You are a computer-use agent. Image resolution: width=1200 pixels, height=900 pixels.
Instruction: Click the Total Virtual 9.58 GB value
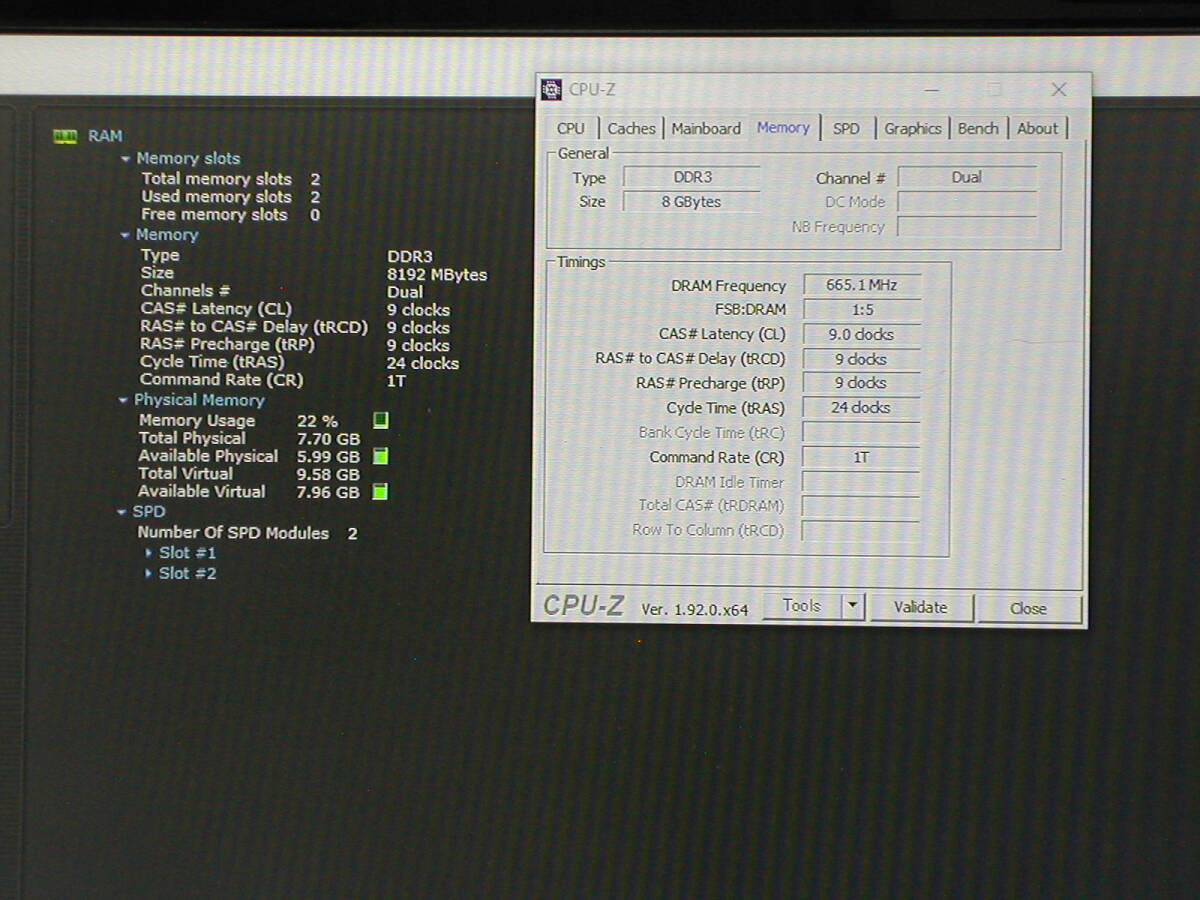(x=328, y=475)
